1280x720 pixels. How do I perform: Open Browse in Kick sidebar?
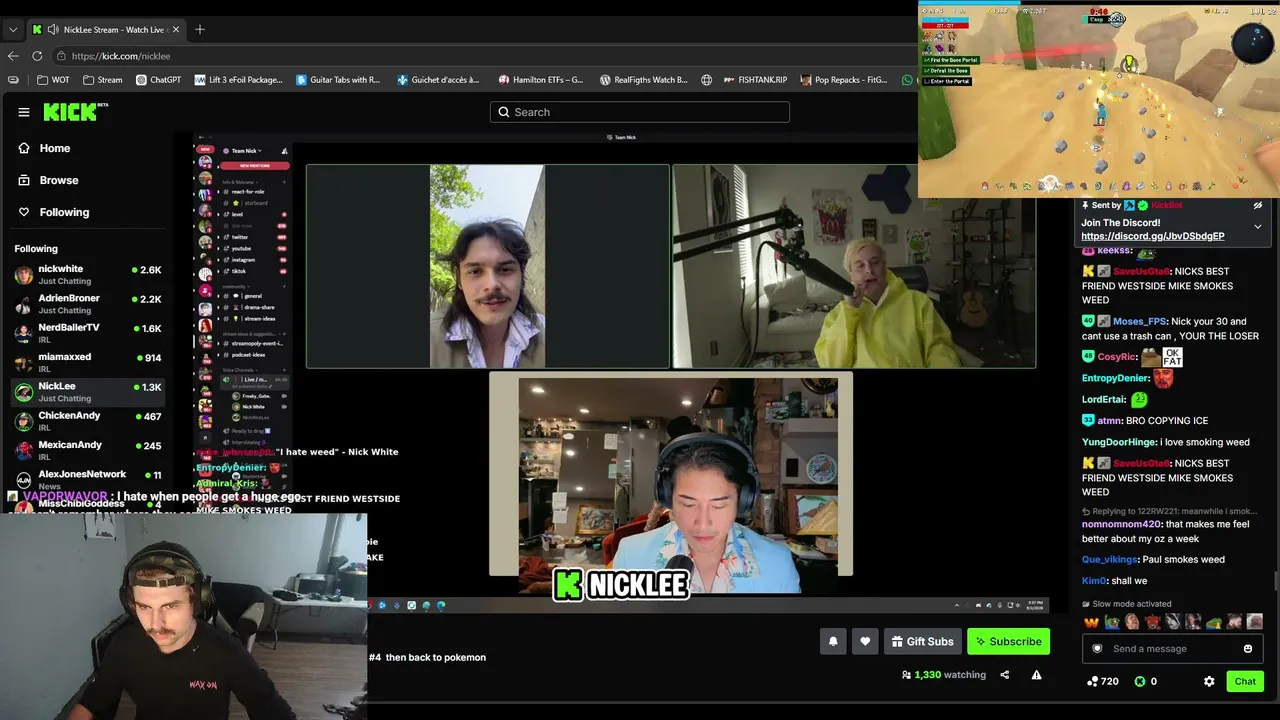pos(48,180)
